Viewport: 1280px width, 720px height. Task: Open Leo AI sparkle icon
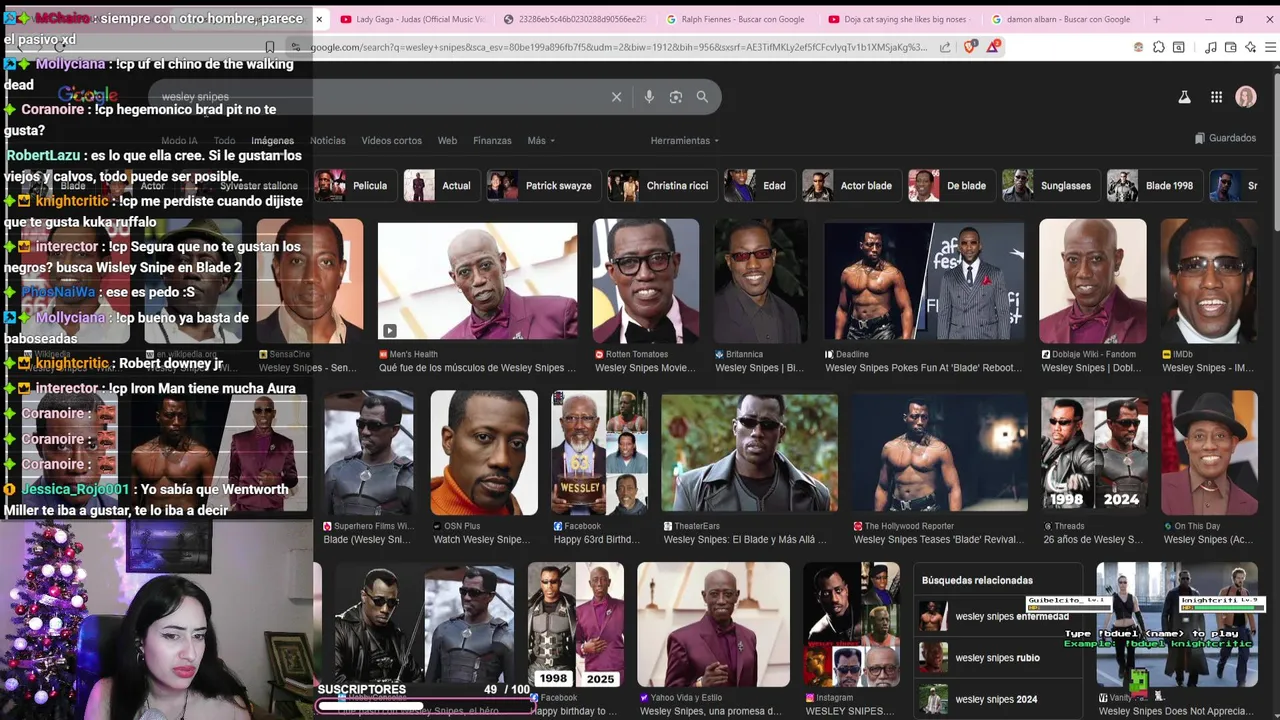click(1250, 47)
